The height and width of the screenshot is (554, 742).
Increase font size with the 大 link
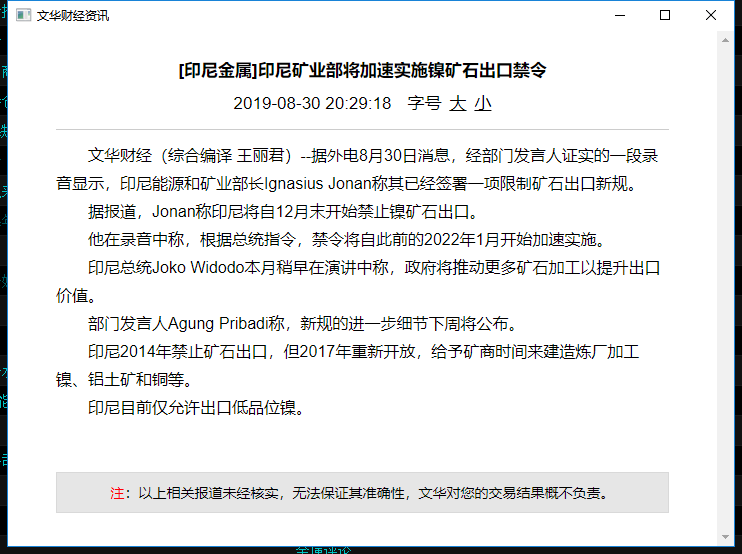[x=458, y=103]
